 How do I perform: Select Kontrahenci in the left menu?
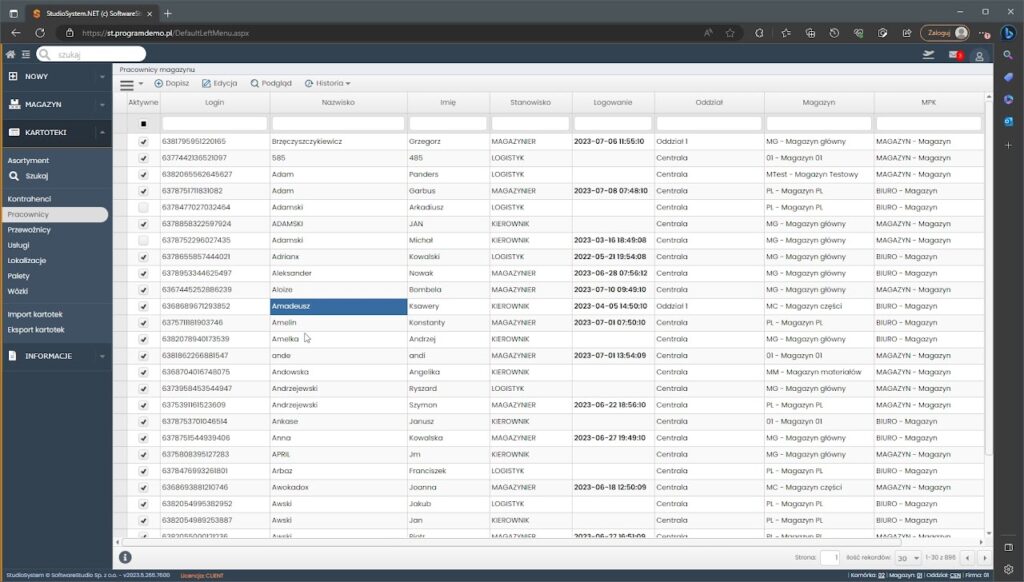(x=29, y=199)
